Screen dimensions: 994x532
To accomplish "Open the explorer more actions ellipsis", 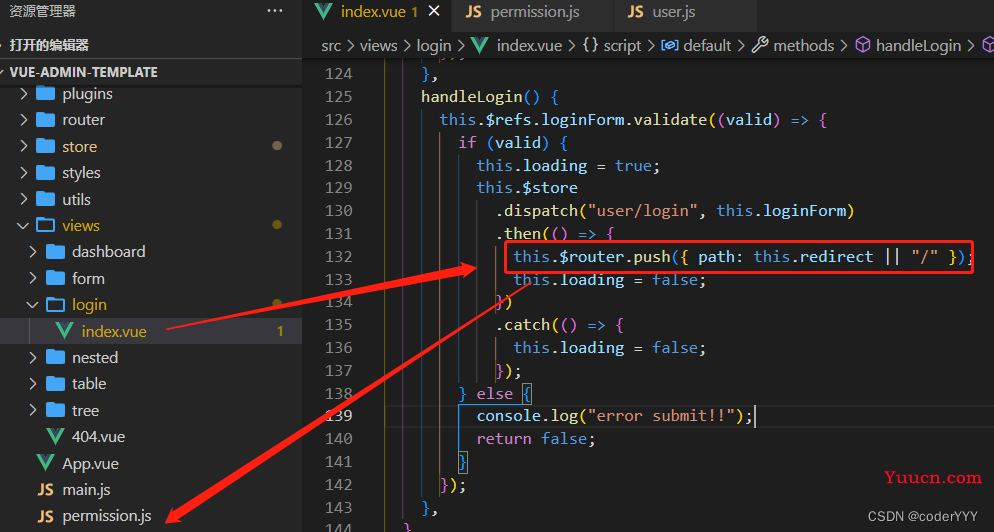I will [x=274, y=11].
